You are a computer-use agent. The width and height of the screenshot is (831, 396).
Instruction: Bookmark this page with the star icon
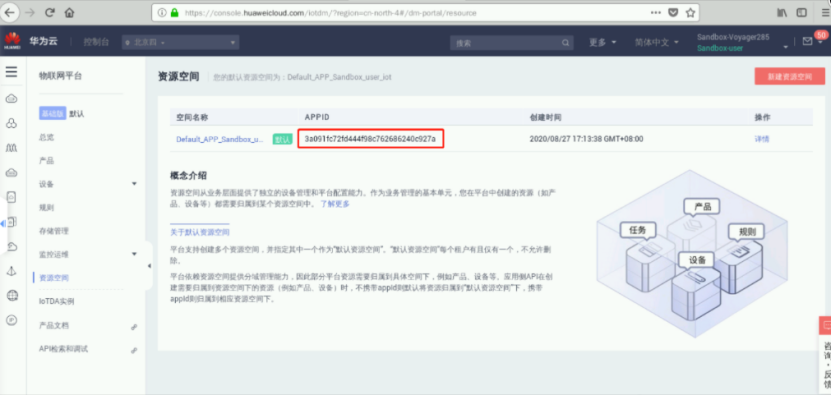click(x=690, y=13)
